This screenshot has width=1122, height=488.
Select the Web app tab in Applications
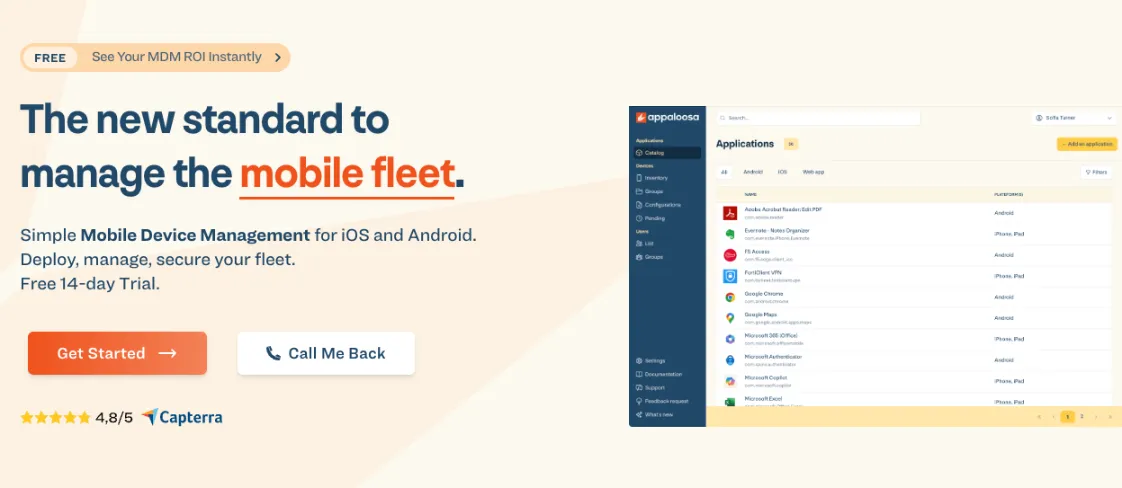point(813,172)
